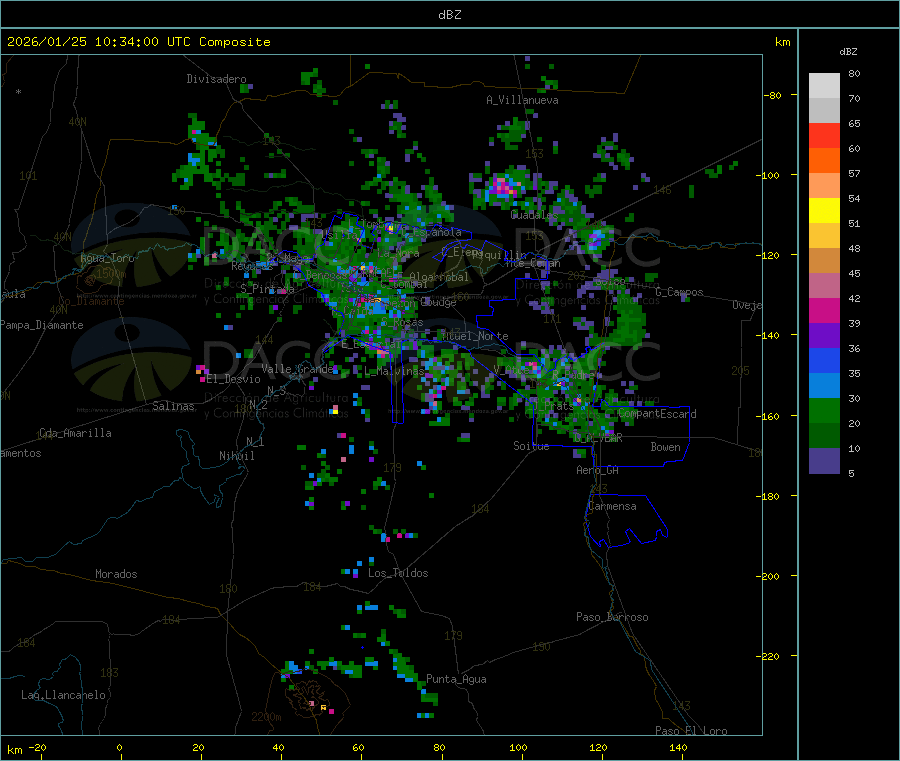Click the 'Morados' location label

[116, 574]
